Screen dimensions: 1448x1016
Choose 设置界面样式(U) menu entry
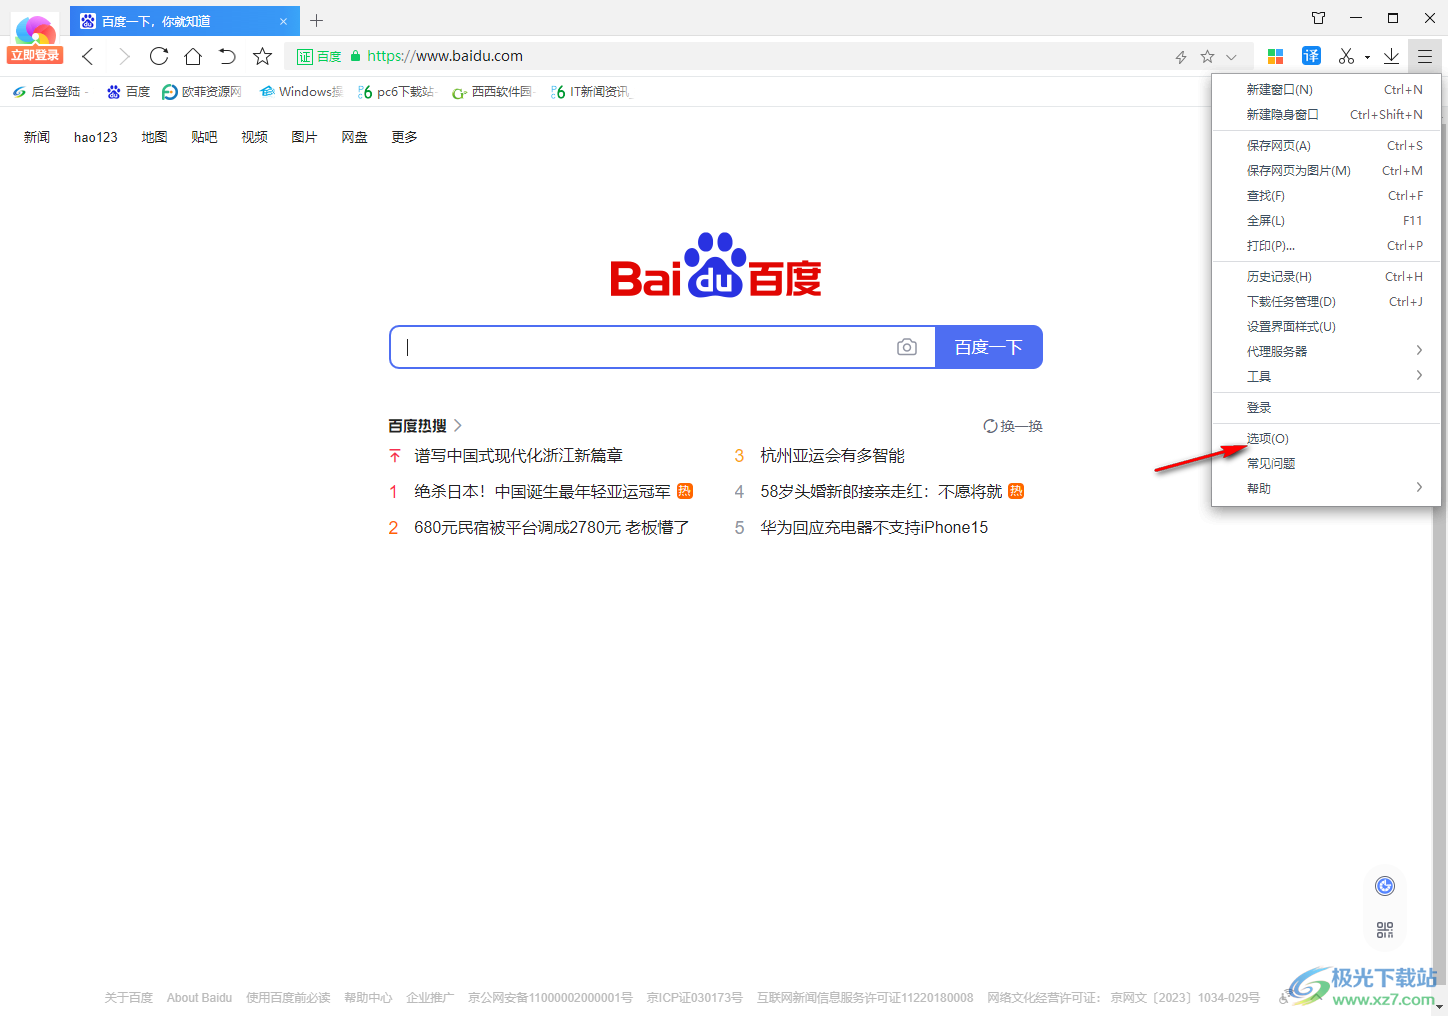(x=1326, y=327)
